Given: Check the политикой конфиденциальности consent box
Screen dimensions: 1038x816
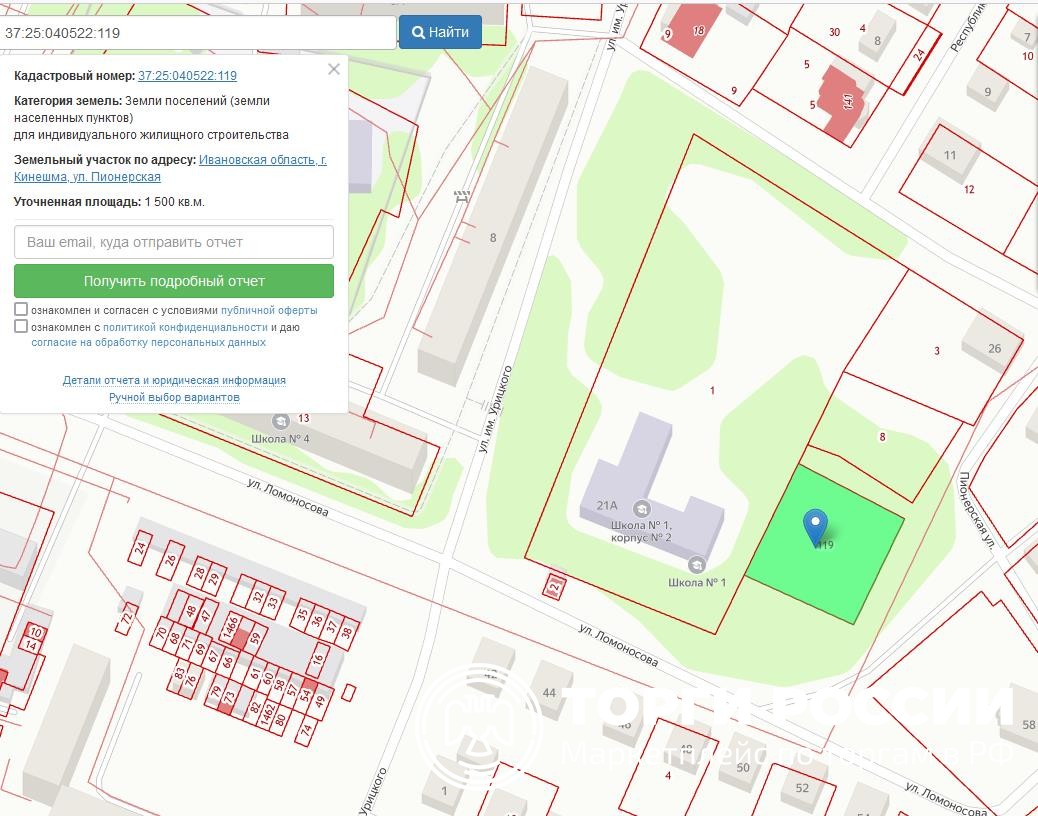Looking at the screenshot, I should pyautogui.click(x=21, y=327).
